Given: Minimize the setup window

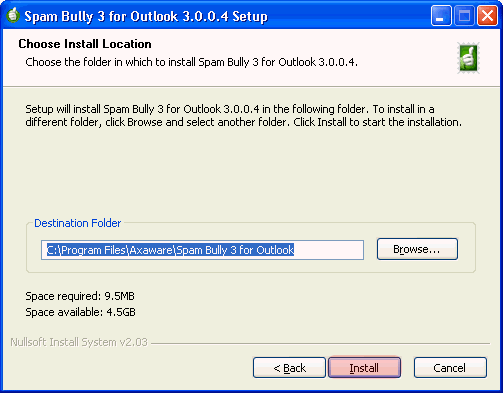Looking at the screenshot, I should [441, 15].
